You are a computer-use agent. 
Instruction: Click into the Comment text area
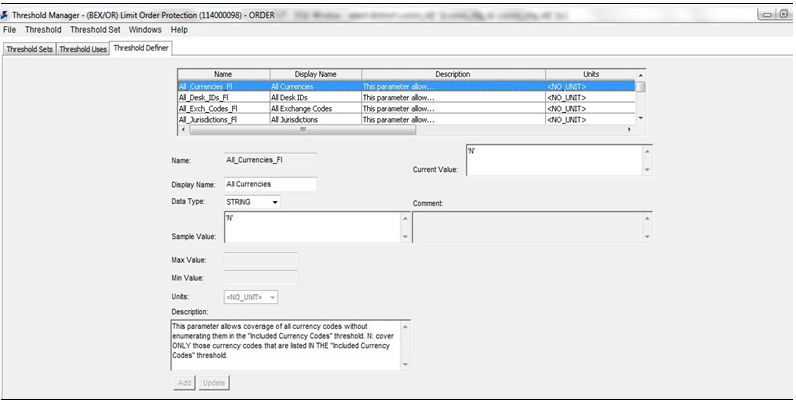[527, 227]
